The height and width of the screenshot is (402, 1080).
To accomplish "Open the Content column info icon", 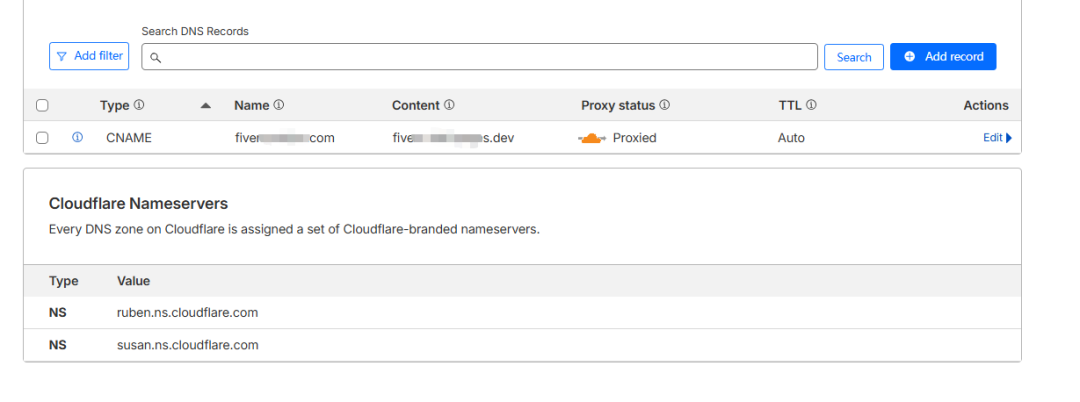I will (450, 105).
